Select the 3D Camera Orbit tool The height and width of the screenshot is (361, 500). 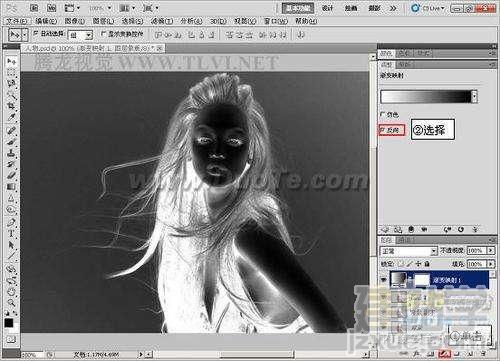pyautogui.click(x=11, y=280)
